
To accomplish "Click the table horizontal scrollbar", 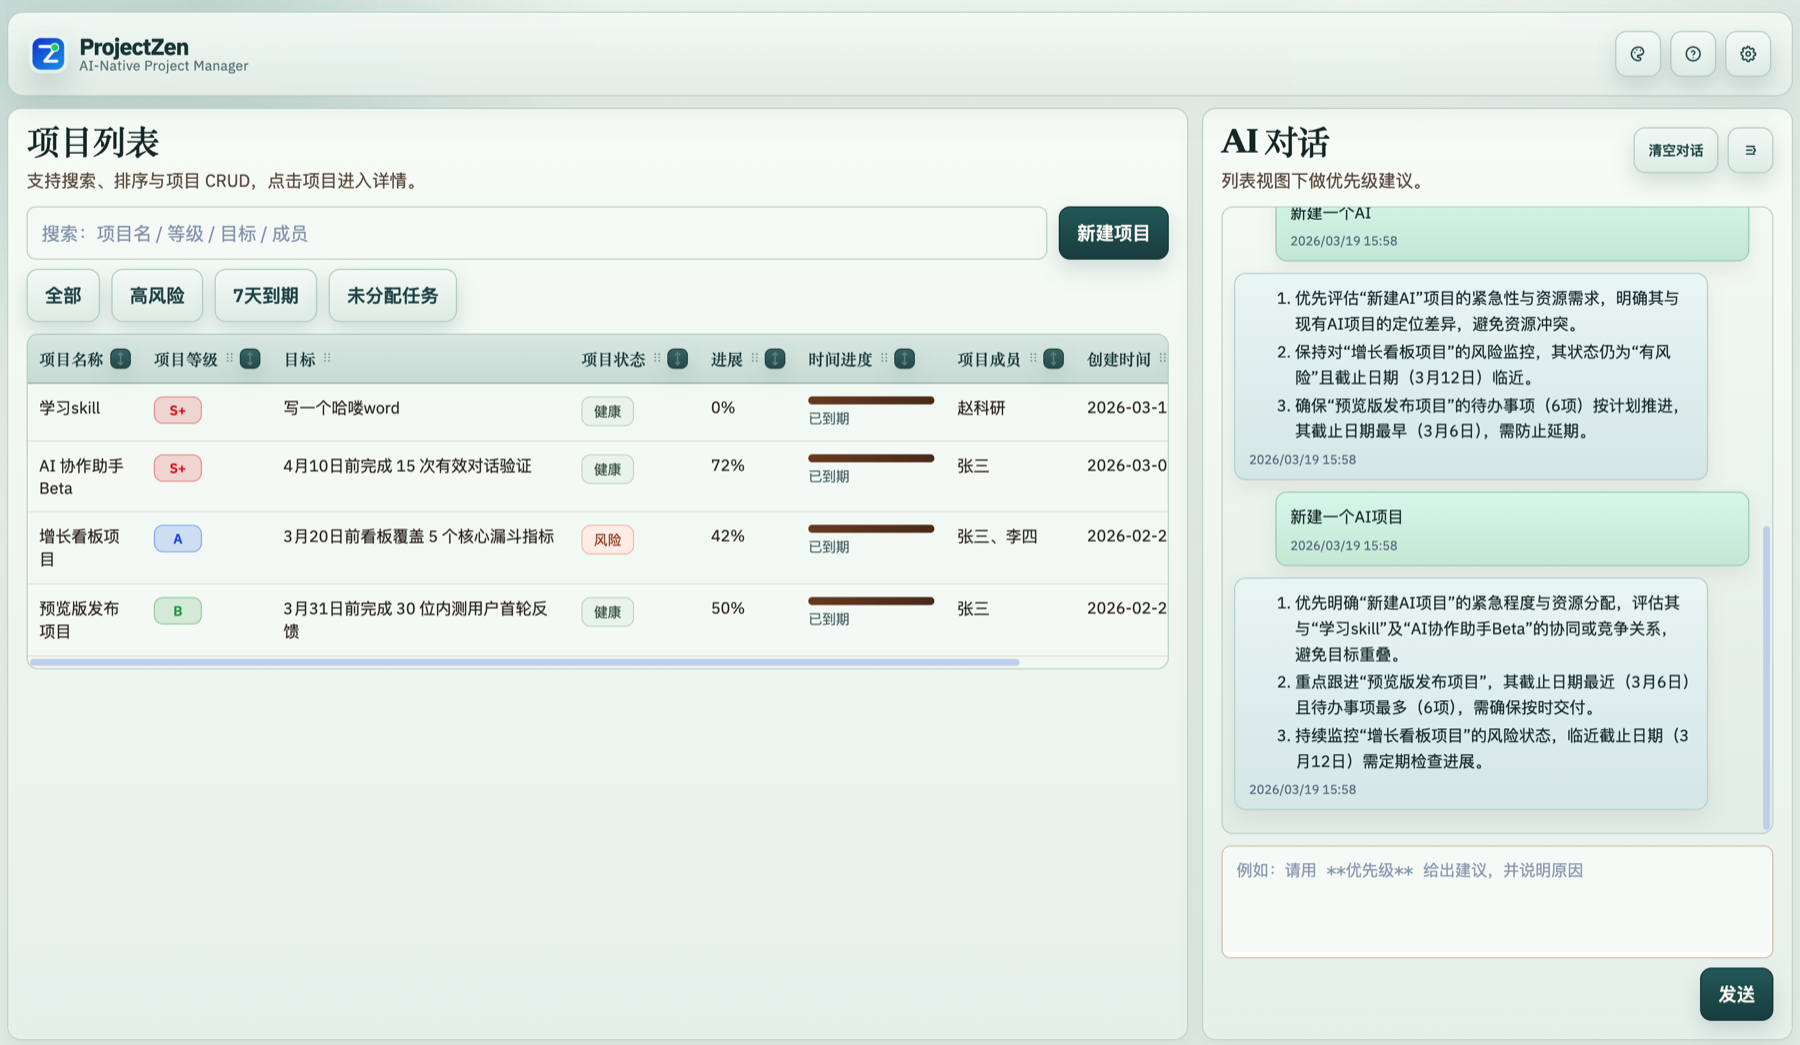I will [525, 662].
